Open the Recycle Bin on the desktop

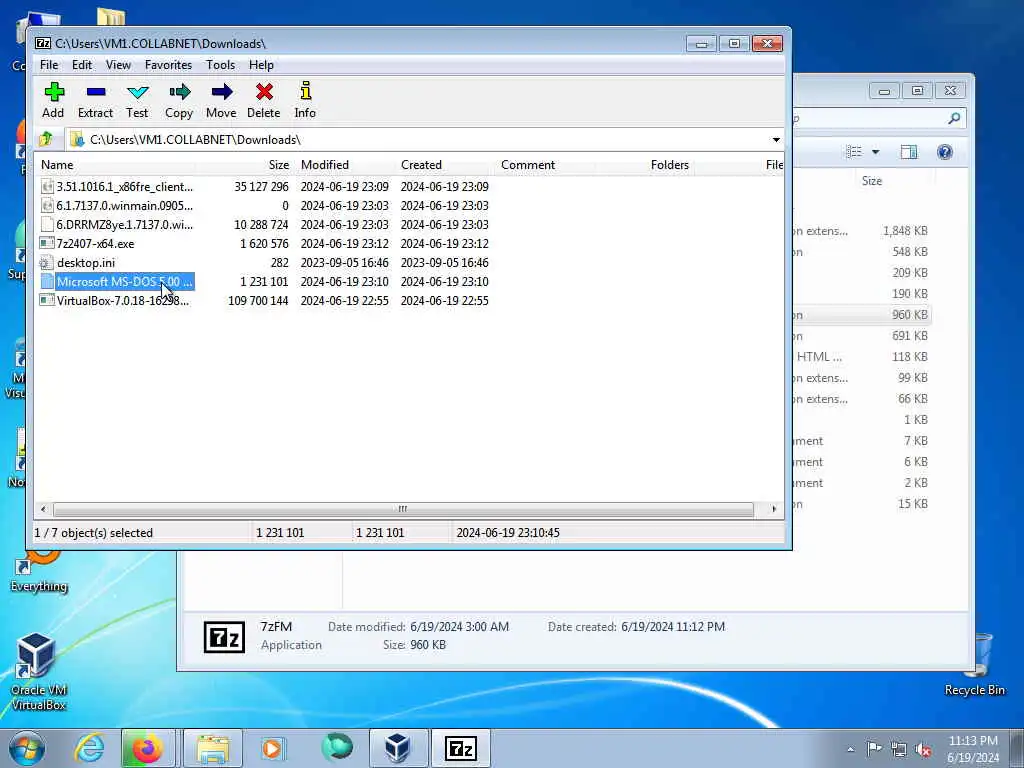(974, 665)
